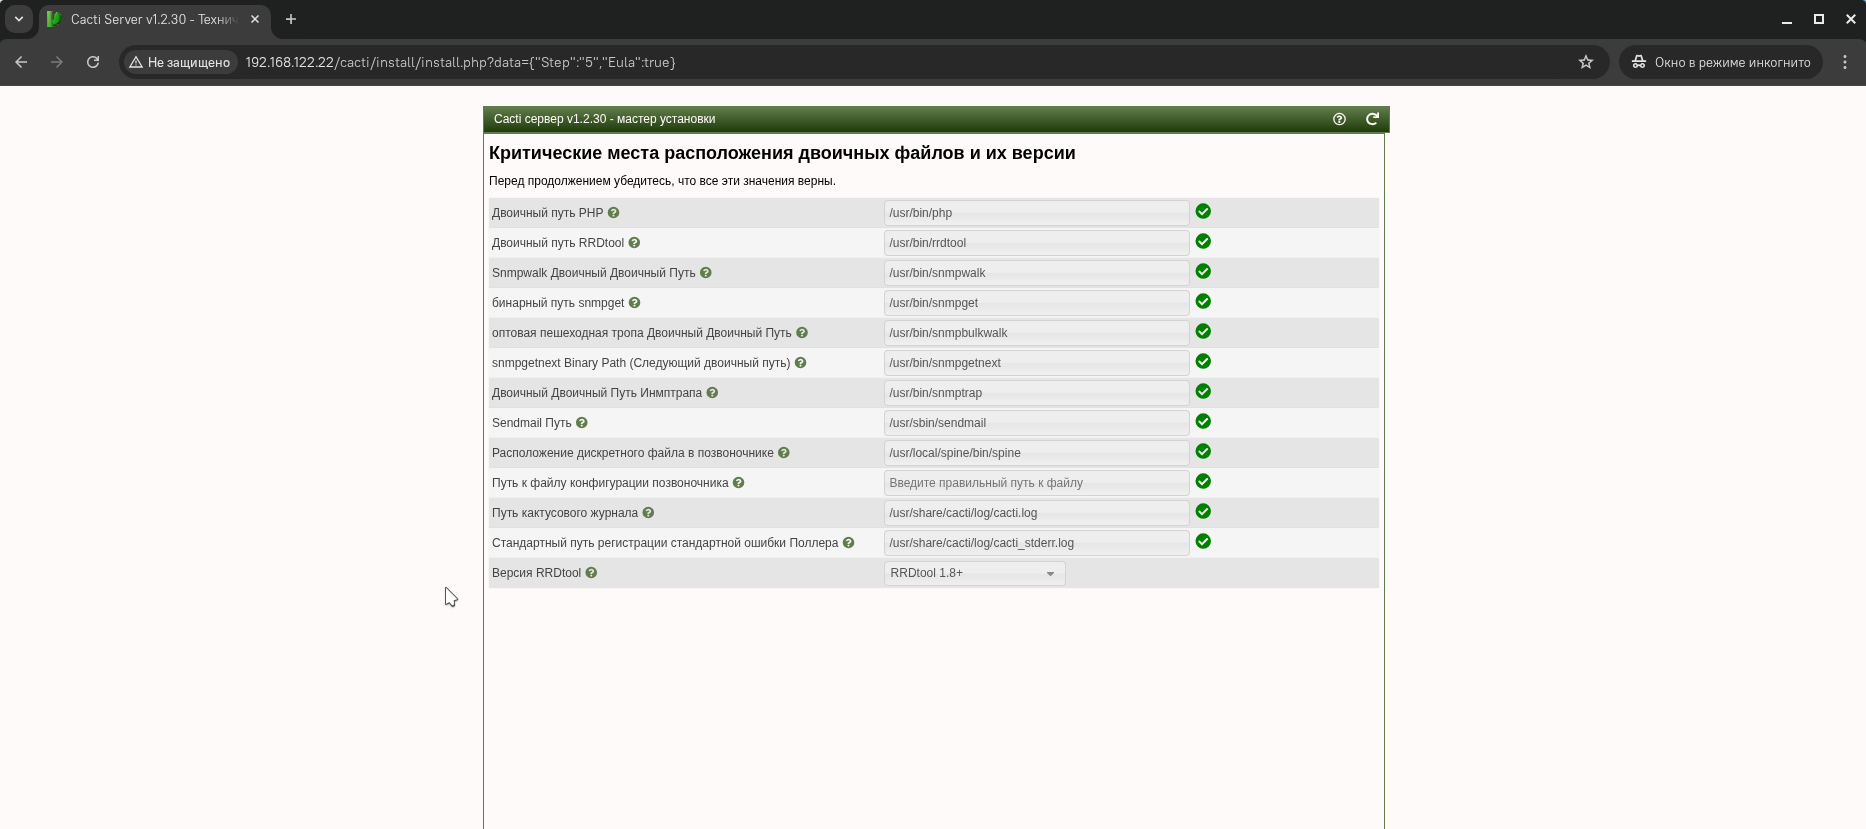Click help icon next to Двоичный путь PHP
This screenshot has height=829, width=1866.
point(614,213)
